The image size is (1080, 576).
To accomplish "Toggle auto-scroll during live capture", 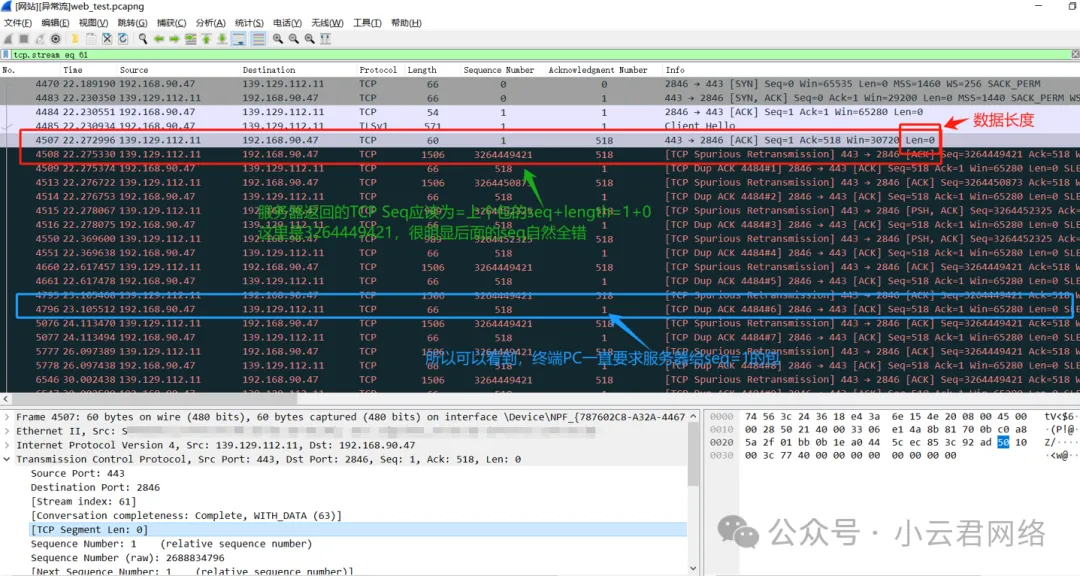I will pos(239,39).
